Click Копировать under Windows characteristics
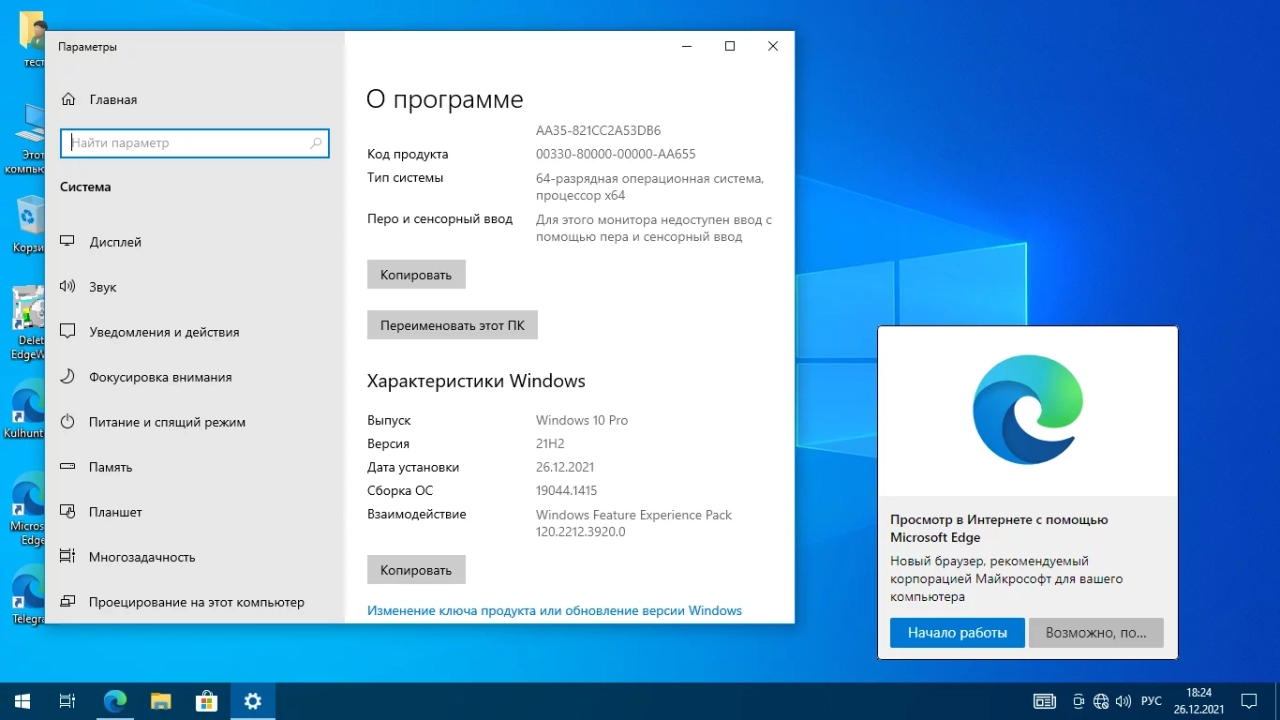This screenshot has width=1280, height=720. point(416,570)
